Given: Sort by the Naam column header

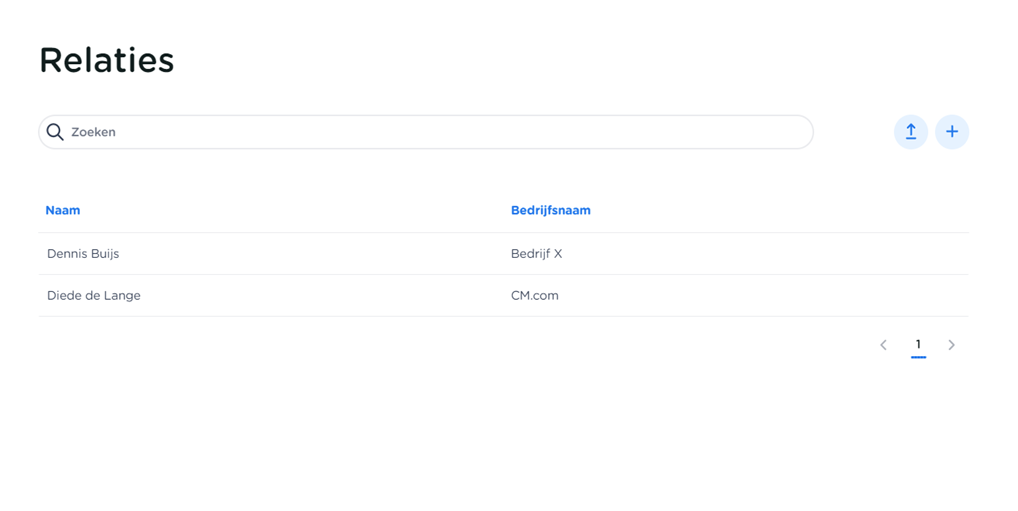Looking at the screenshot, I should (63, 210).
